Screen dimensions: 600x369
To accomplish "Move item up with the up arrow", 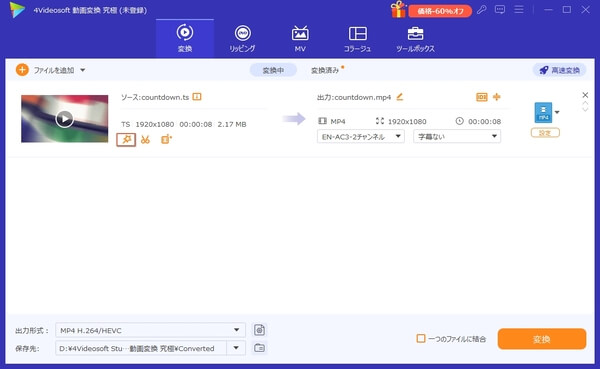I will click(585, 103).
